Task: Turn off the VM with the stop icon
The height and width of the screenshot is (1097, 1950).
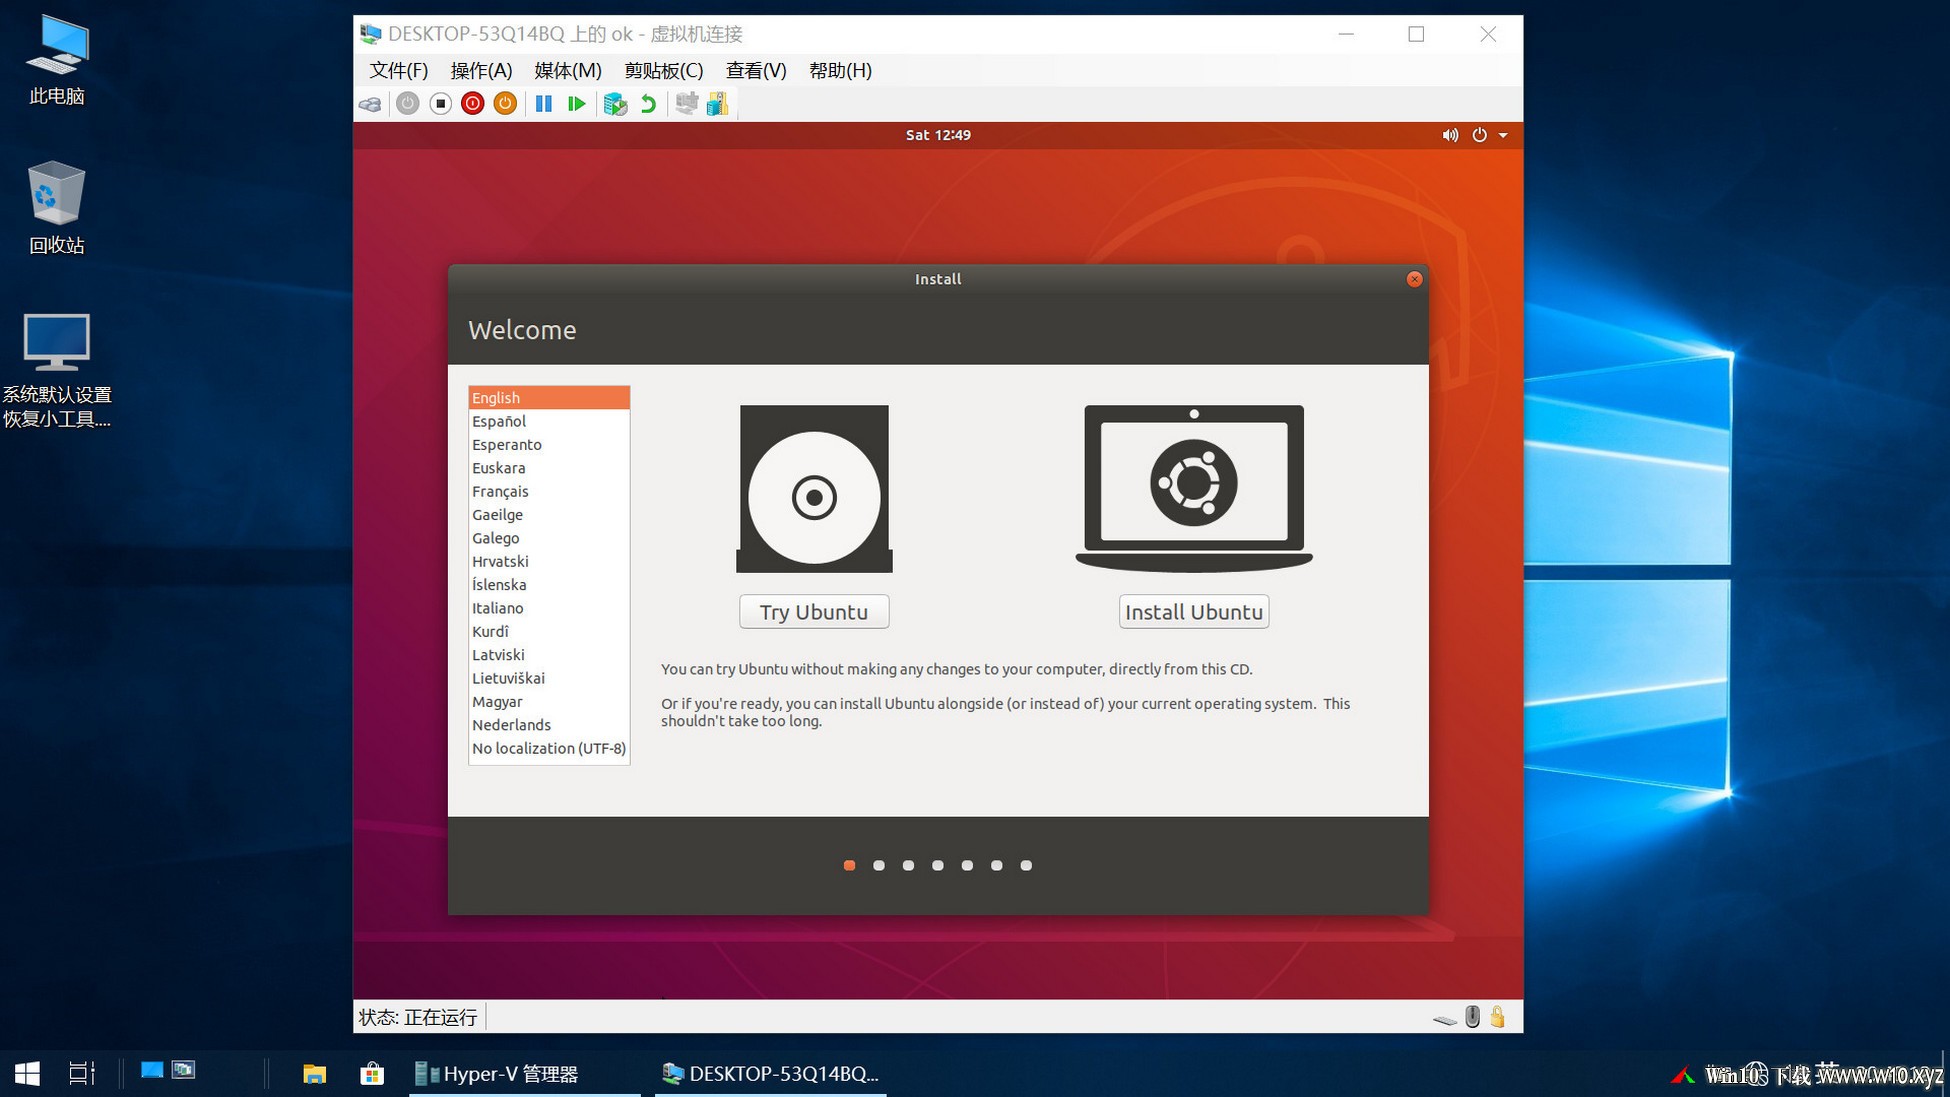Action: point(440,104)
